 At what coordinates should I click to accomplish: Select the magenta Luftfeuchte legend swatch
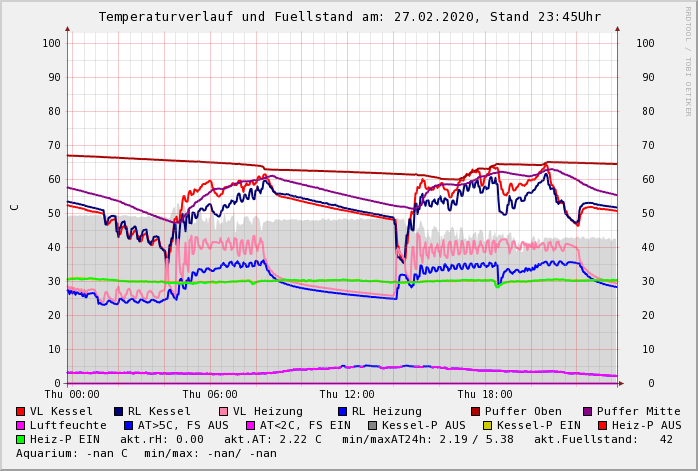pos(21,425)
